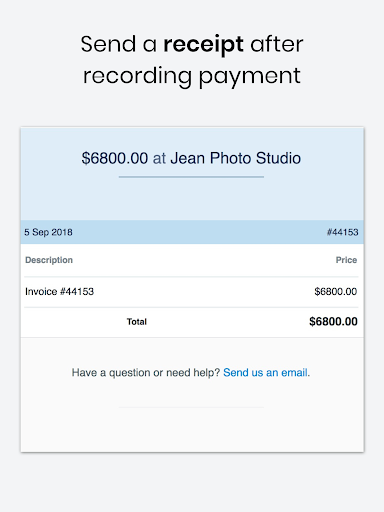The width and height of the screenshot is (384, 512).
Task: Select the Description column header
Action: pyautogui.click(x=49, y=260)
